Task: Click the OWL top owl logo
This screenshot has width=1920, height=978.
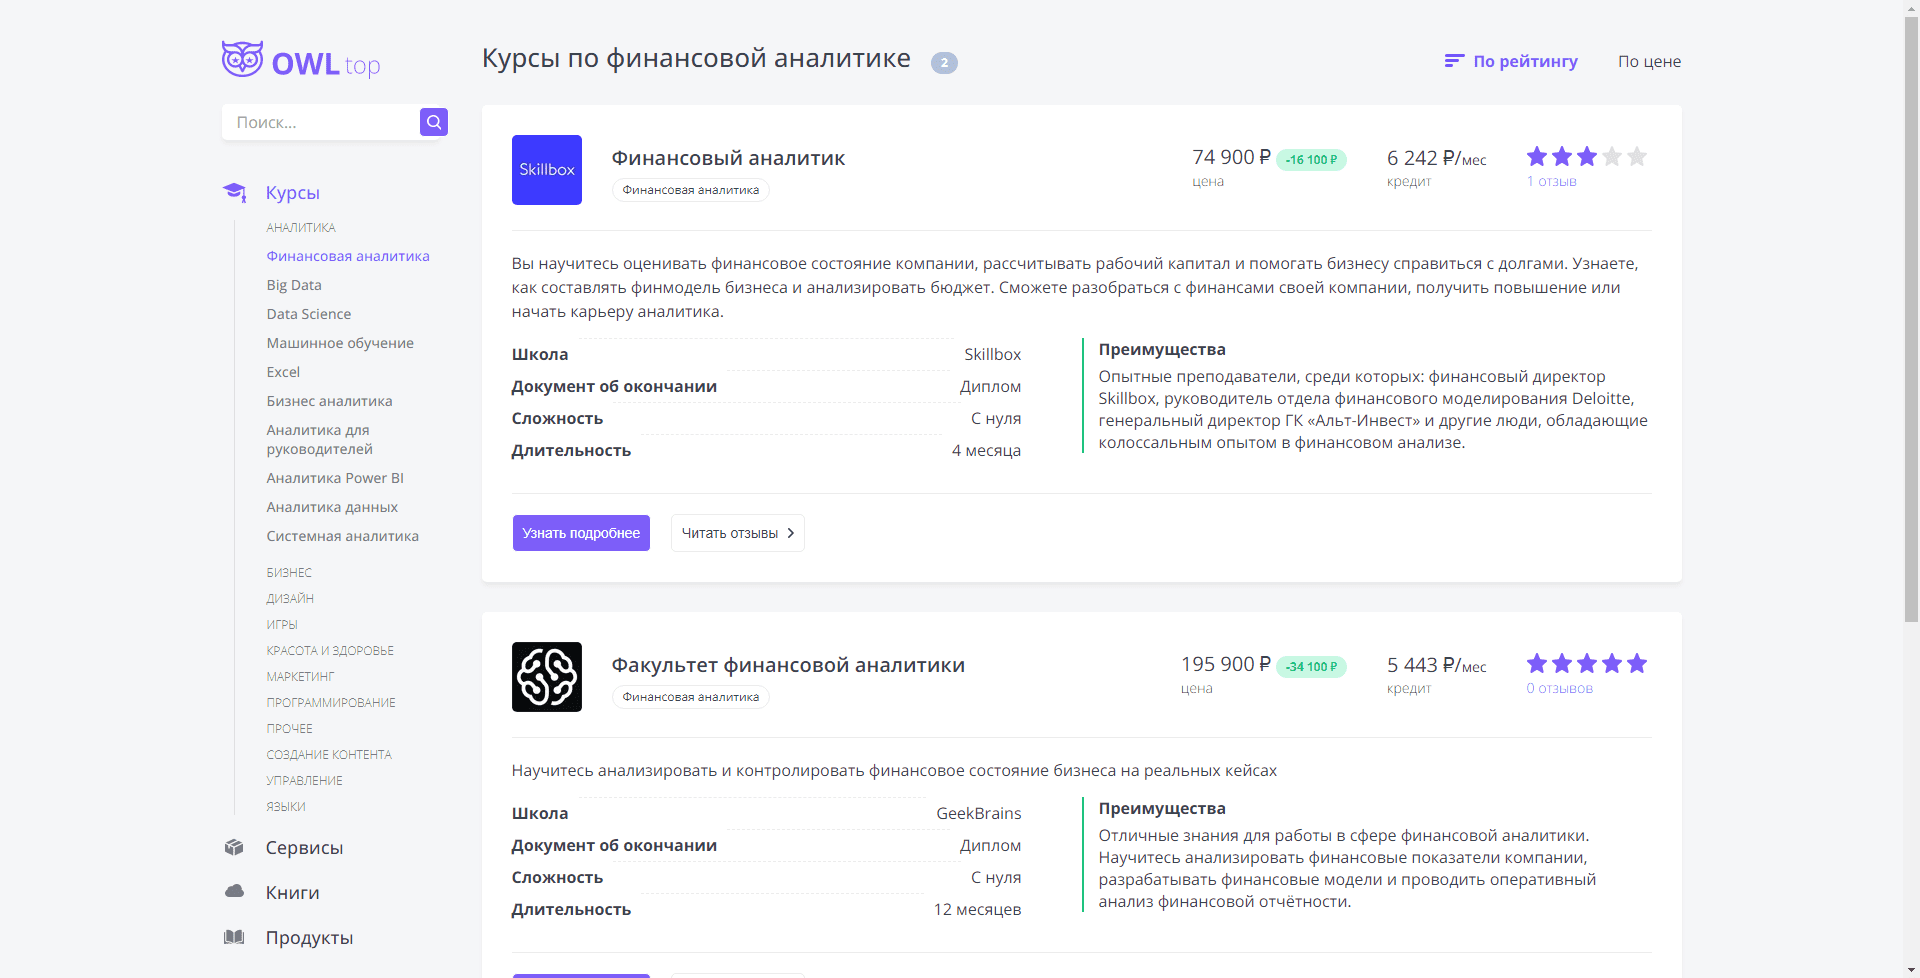Action: [x=240, y=59]
